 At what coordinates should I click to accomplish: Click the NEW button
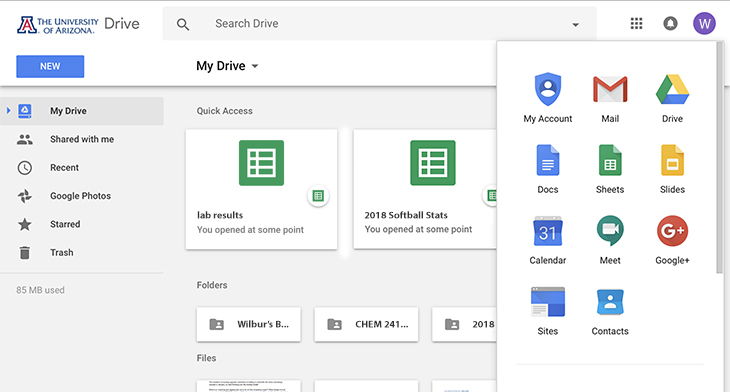tap(50, 67)
